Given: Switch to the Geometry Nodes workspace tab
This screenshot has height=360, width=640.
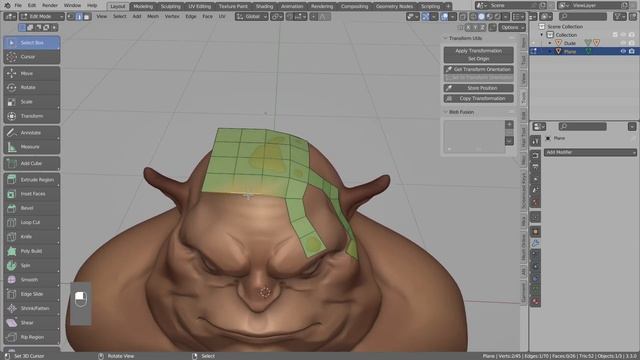Looking at the screenshot, I should [x=394, y=6].
